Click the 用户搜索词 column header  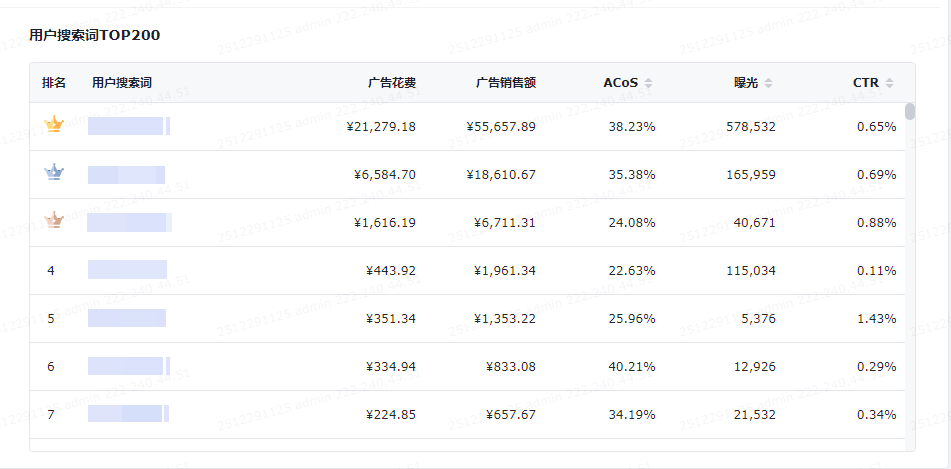121,83
